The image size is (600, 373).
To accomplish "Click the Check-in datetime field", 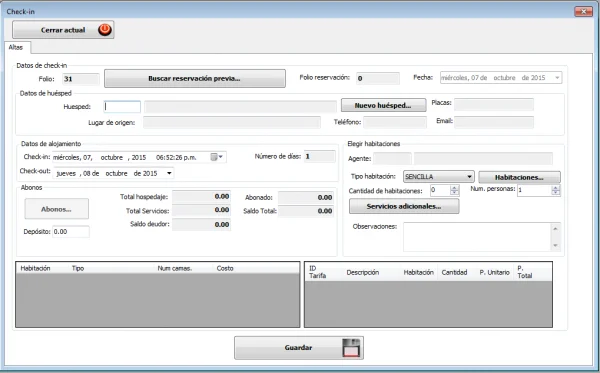I will tap(139, 157).
